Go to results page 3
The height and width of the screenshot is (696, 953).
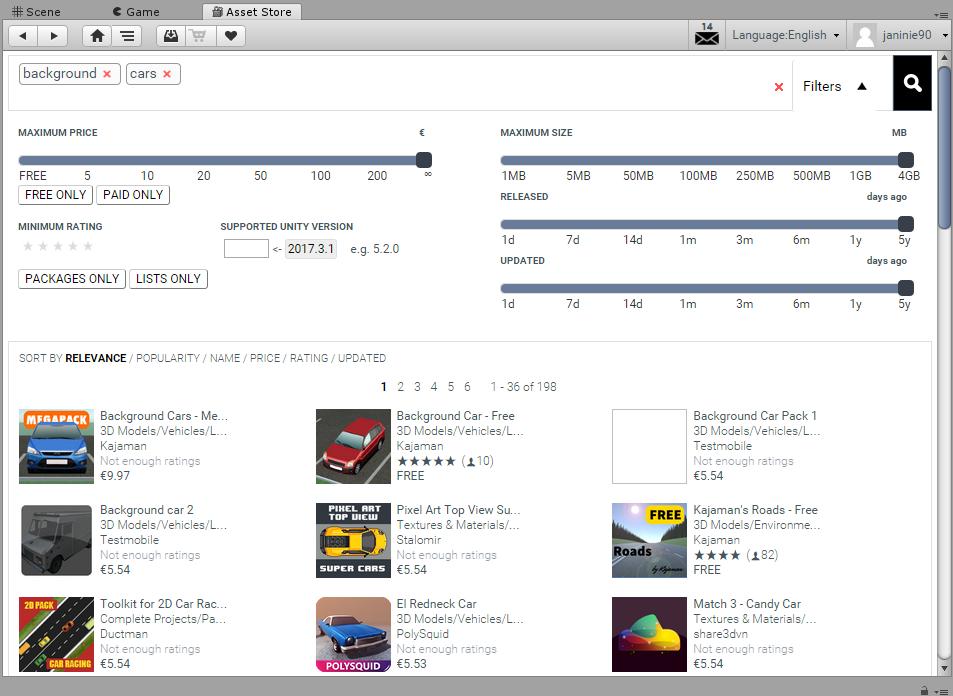417,387
